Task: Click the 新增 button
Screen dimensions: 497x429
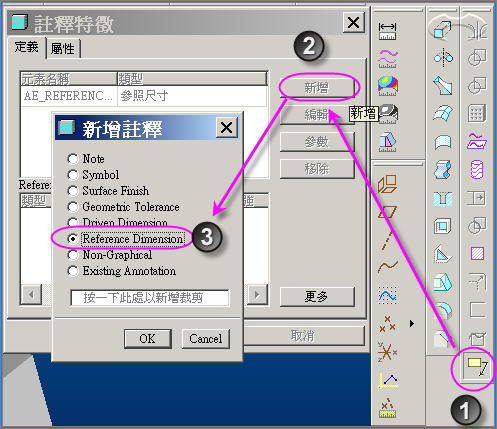Action: click(317, 88)
